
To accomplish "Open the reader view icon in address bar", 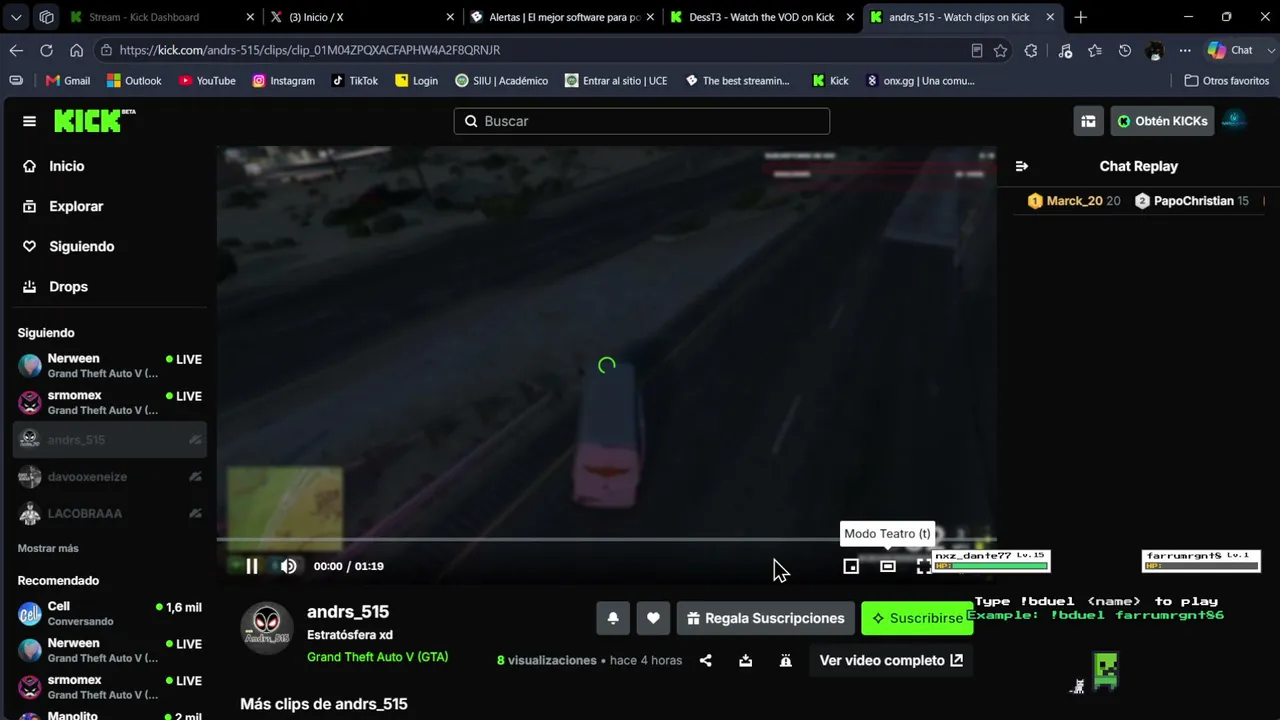I will [977, 50].
